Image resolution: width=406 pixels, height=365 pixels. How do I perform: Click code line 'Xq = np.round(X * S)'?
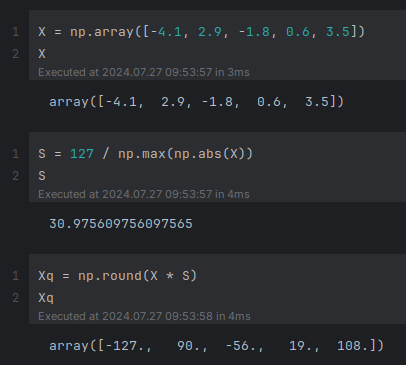[118, 276]
